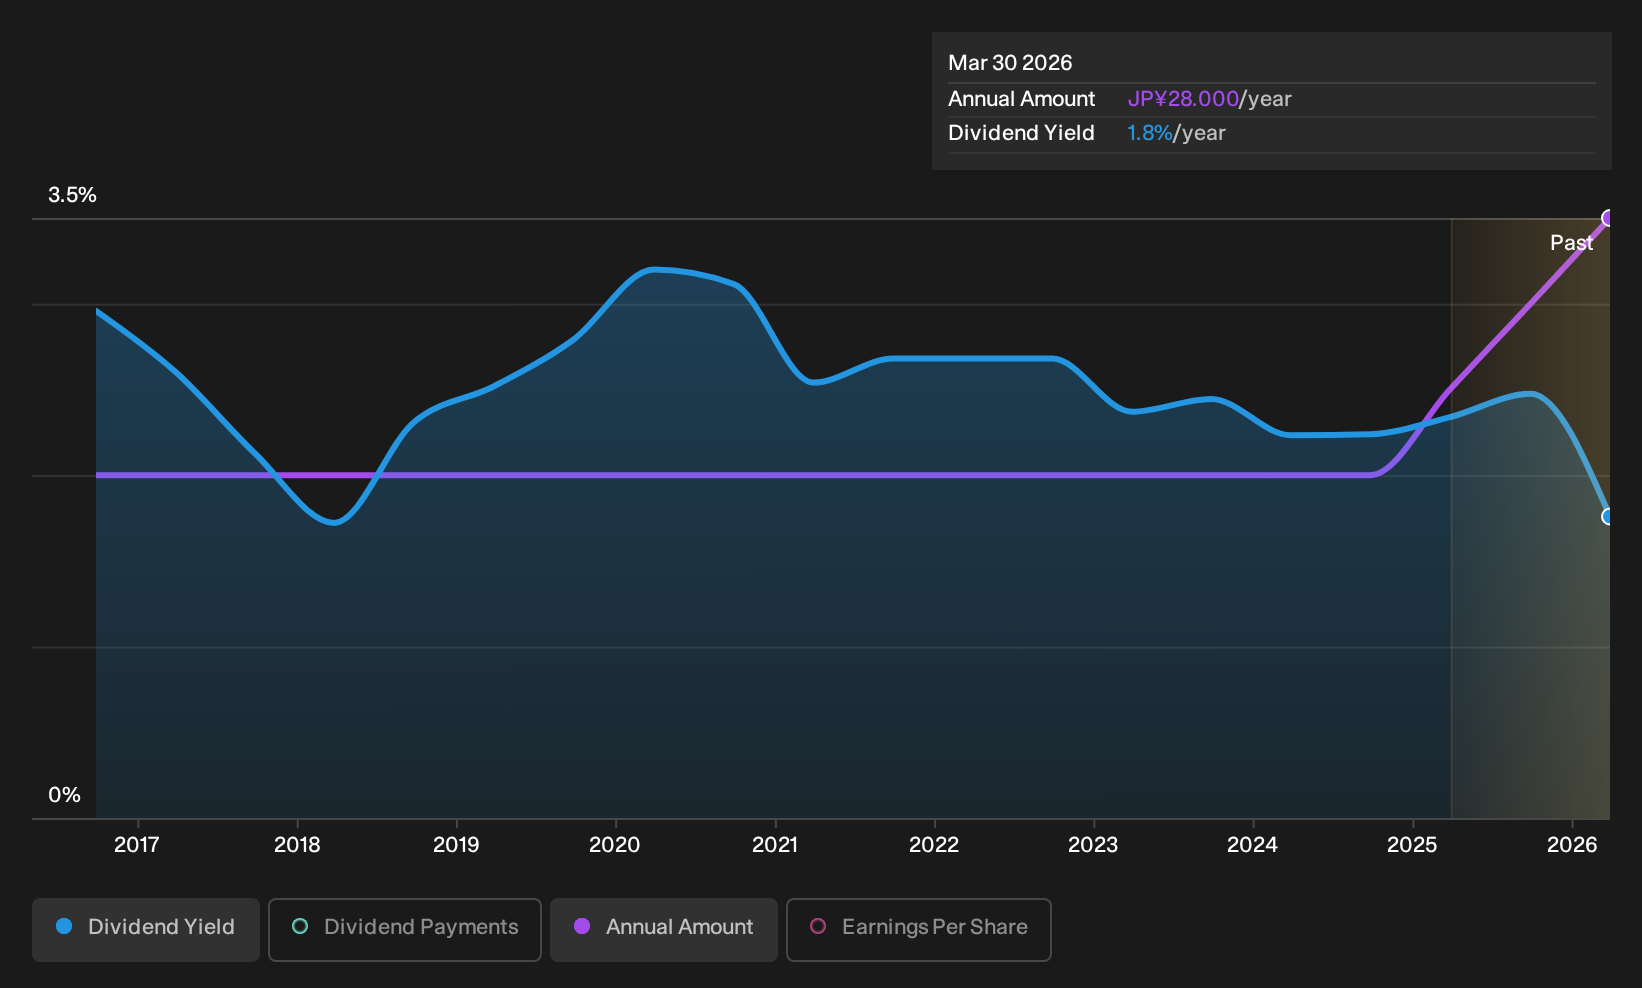Click the 3.5% y-axis label
The height and width of the screenshot is (988, 1642).
pos(73,195)
